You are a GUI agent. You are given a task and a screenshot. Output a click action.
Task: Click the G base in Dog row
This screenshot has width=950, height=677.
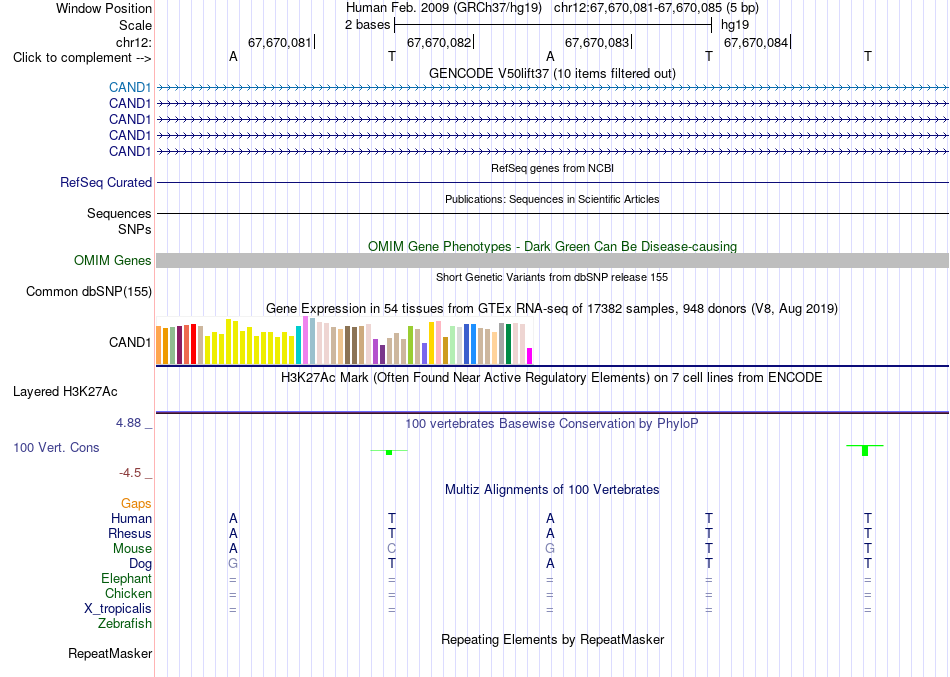point(233,564)
